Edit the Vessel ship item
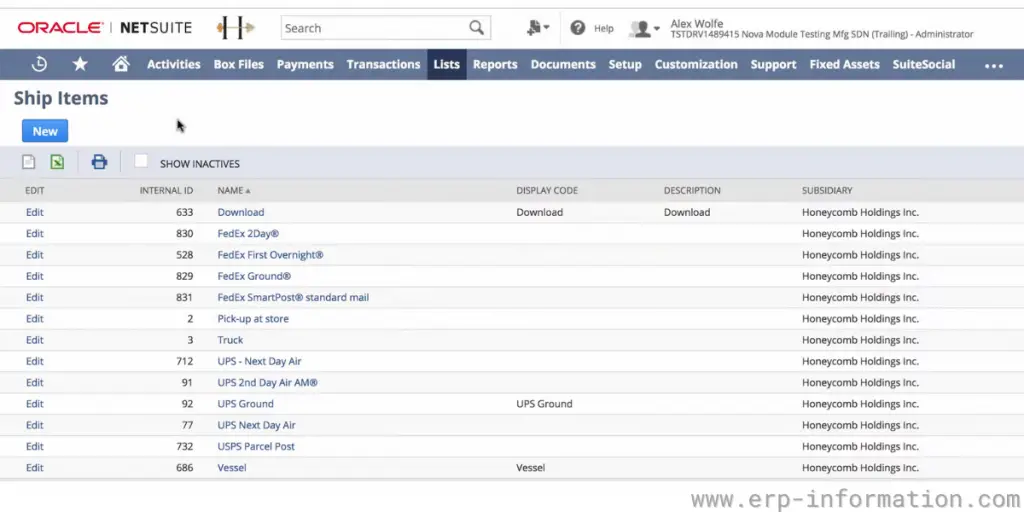 (x=35, y=468)
